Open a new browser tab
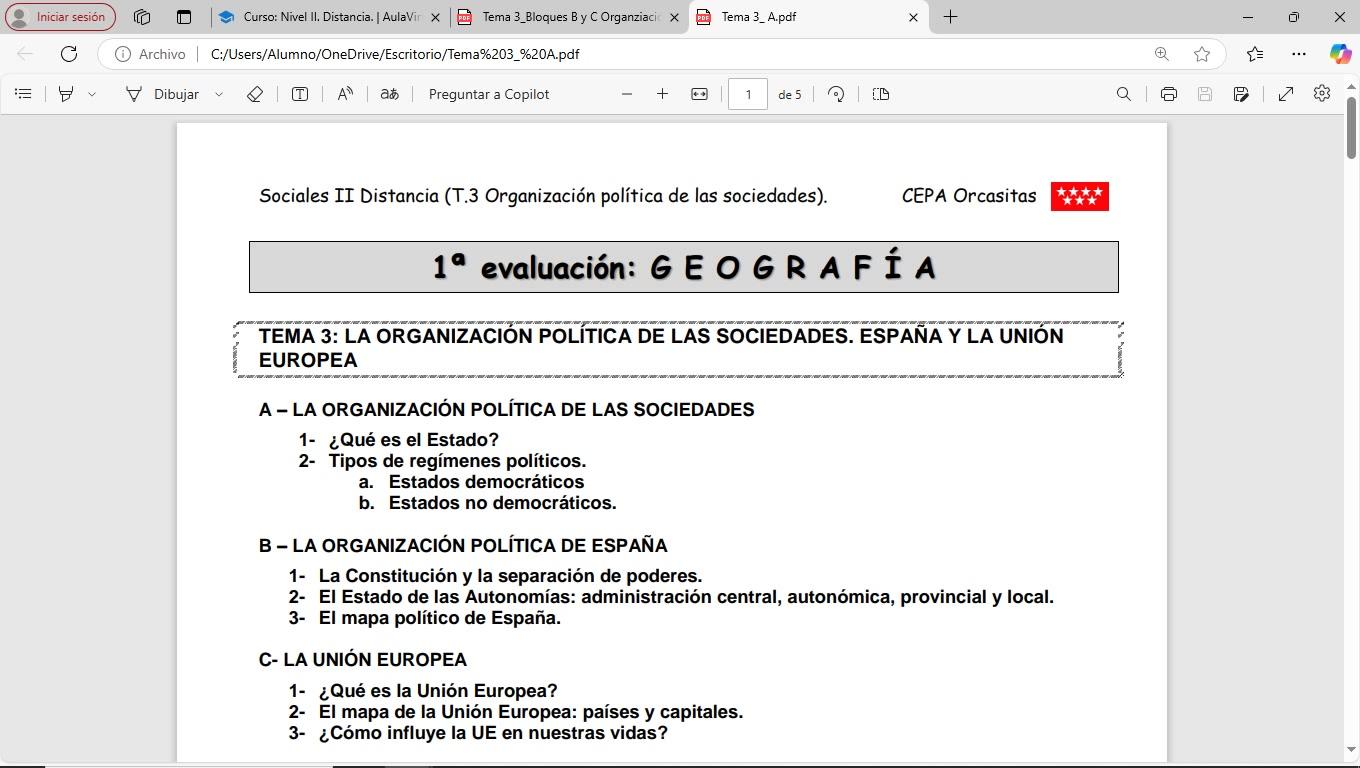 click(950, 17)
